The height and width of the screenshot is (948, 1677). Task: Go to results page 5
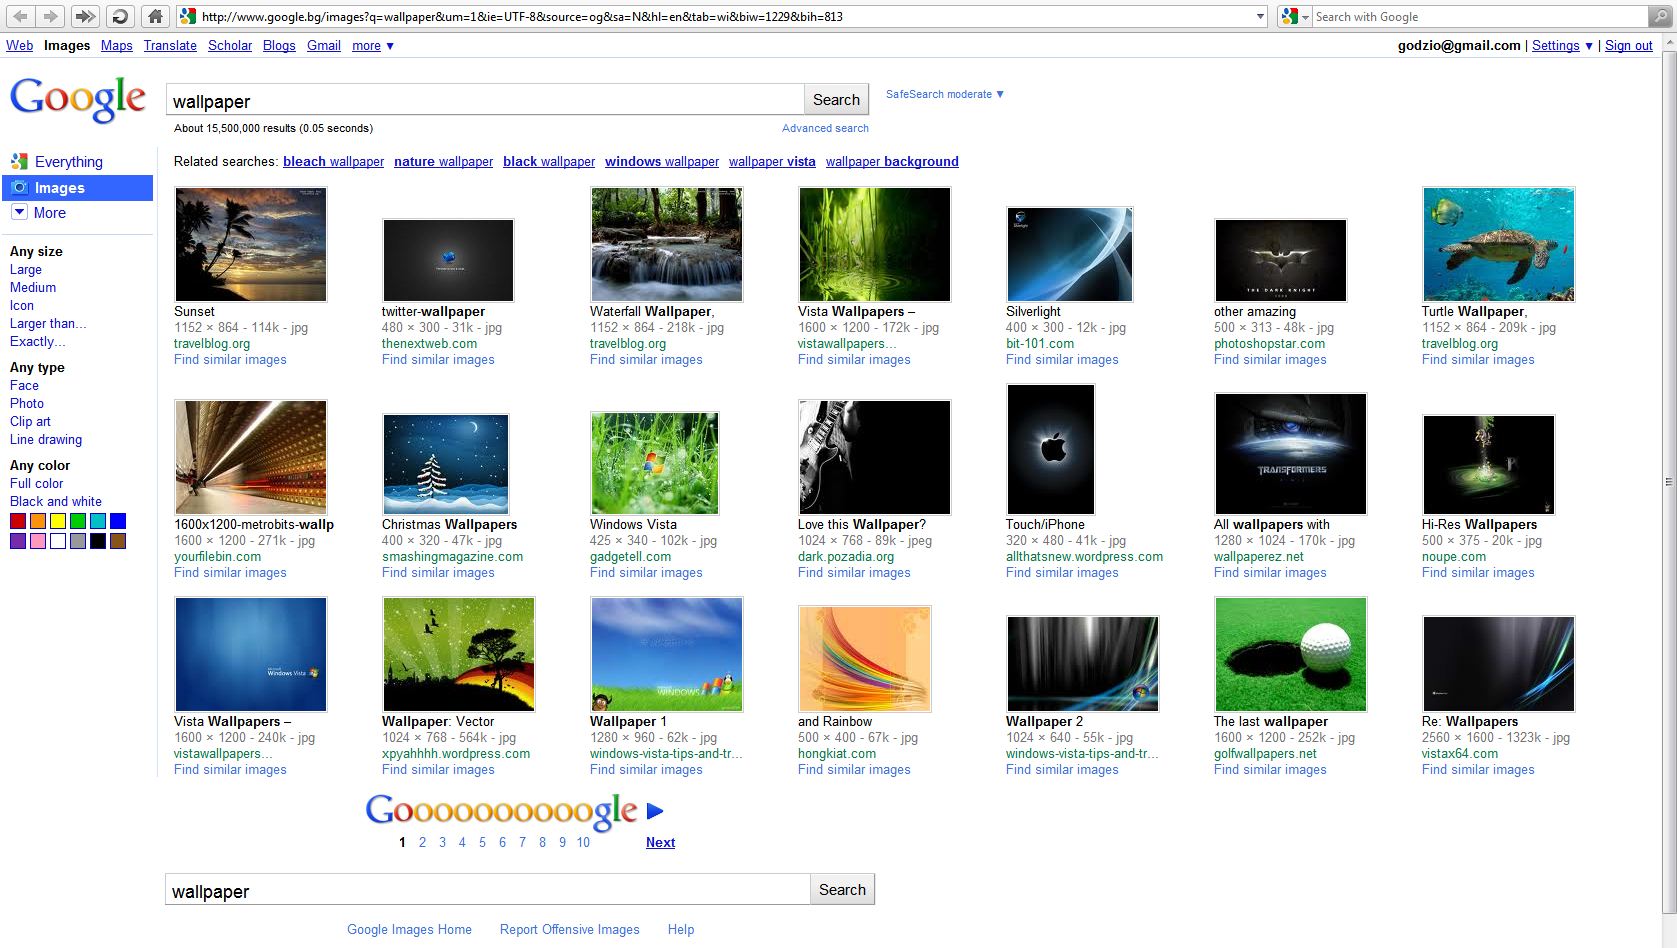click(482, 843)
